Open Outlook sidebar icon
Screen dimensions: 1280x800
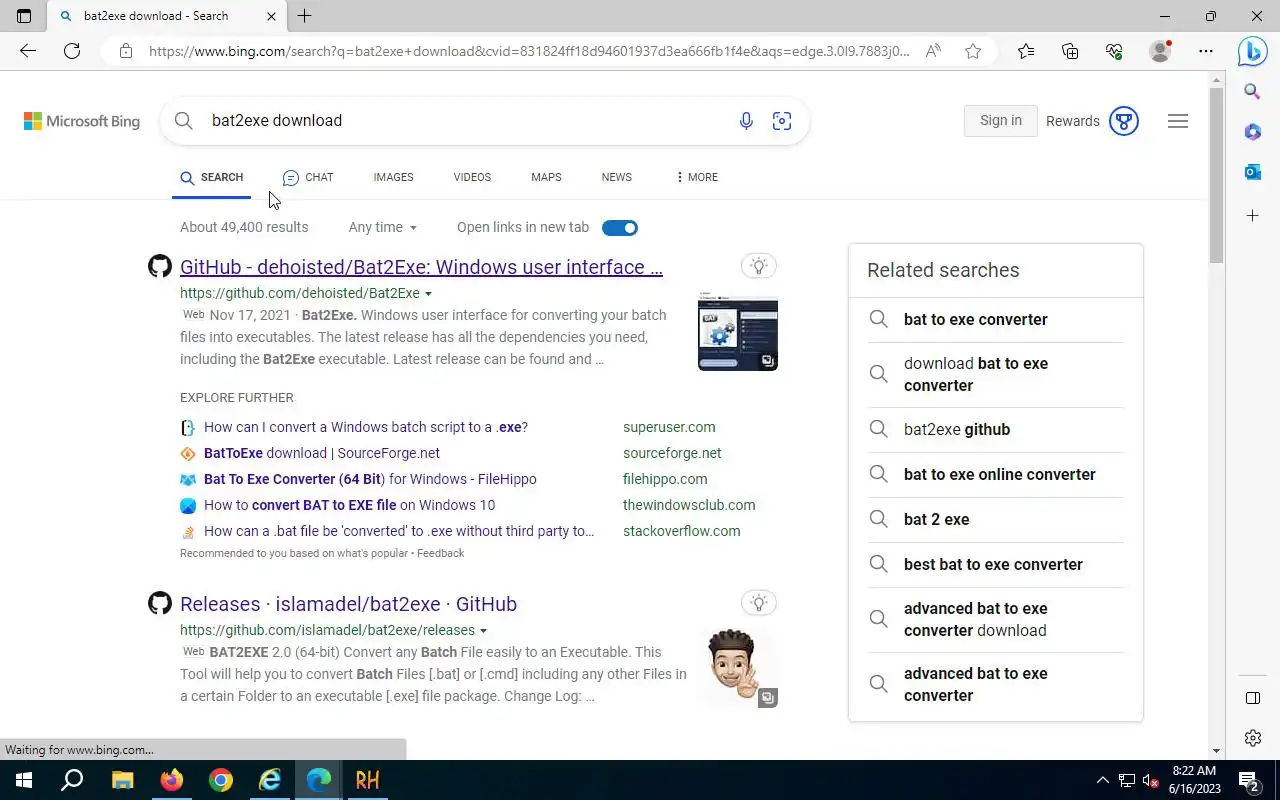pyautogui.click(x=1252, y=172)
